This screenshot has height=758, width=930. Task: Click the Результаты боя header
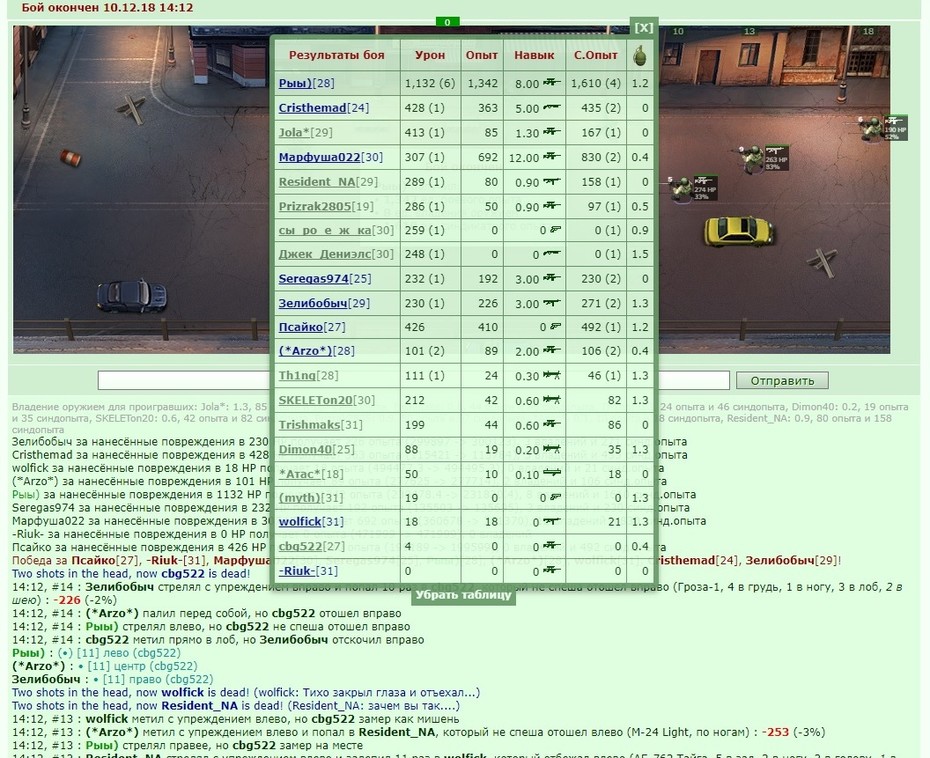point(336,55)
